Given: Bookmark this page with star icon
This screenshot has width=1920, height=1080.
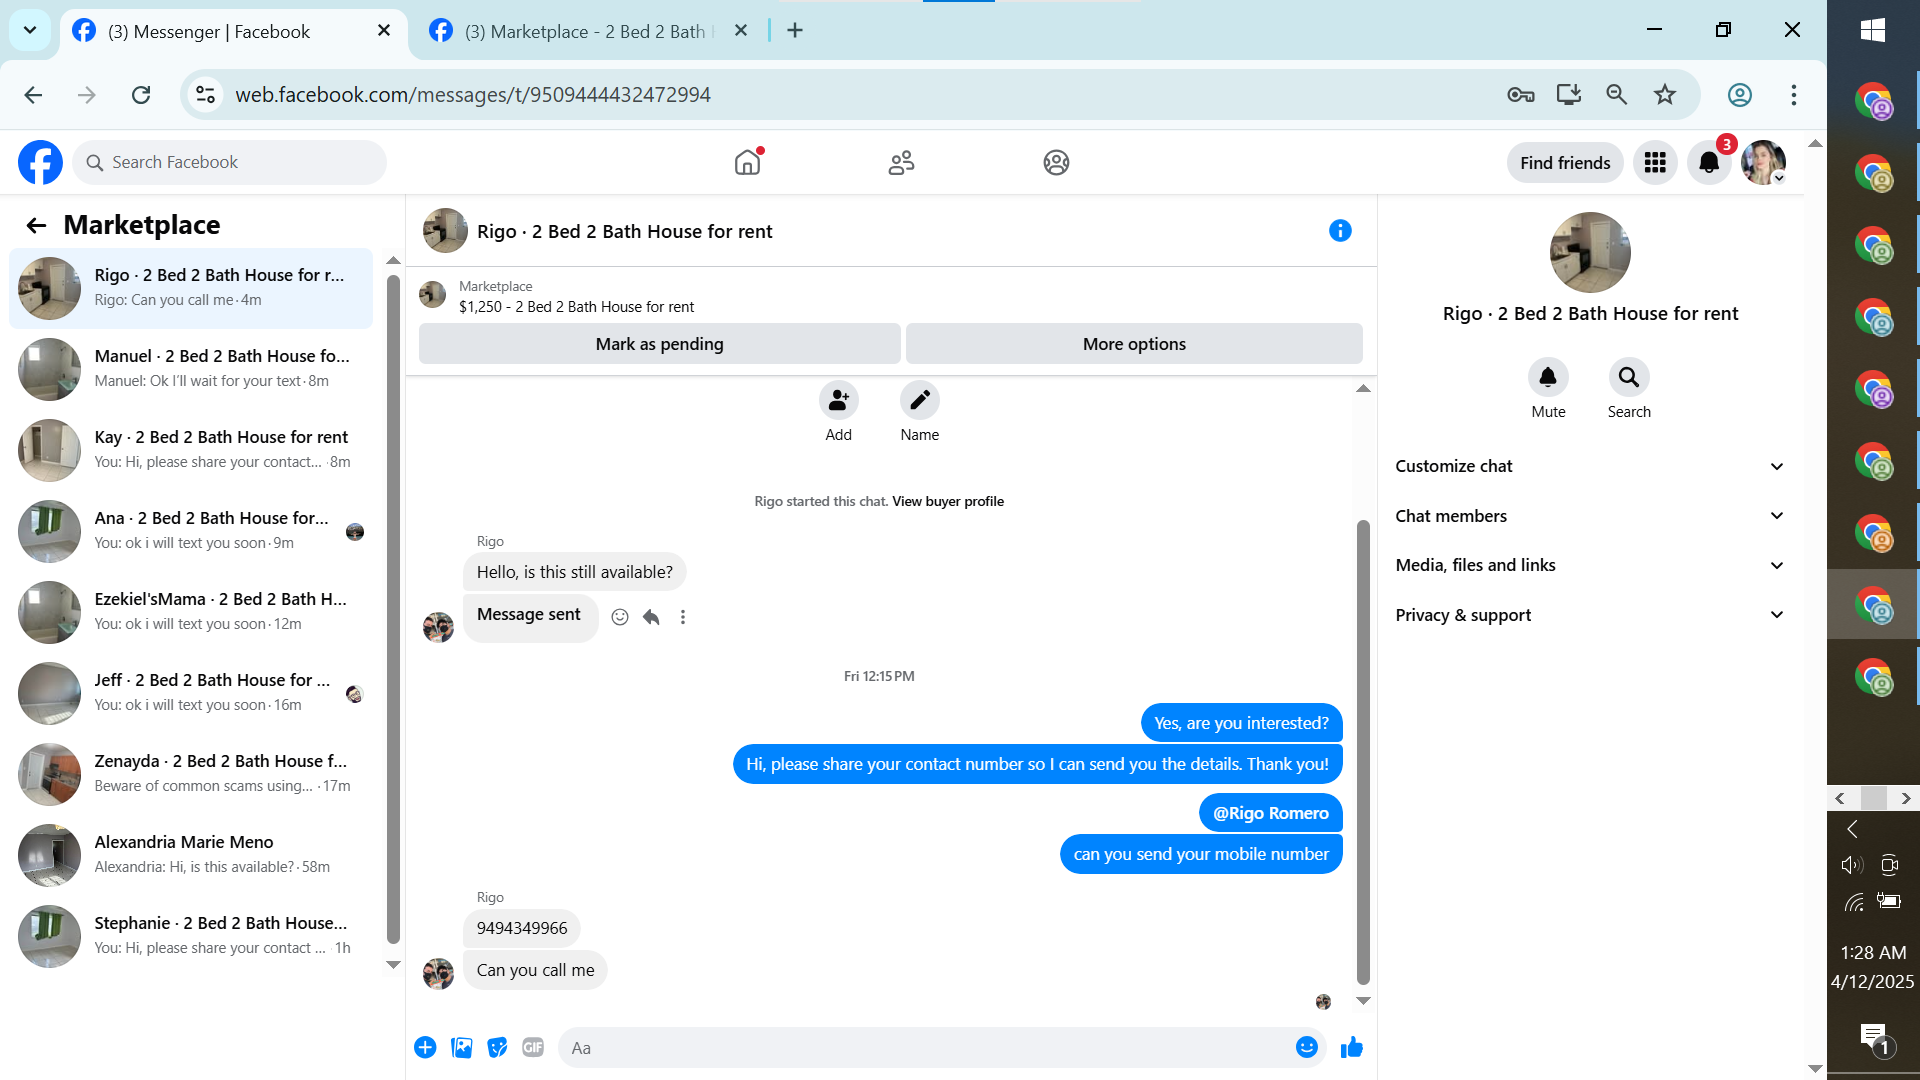Looking at the screenshot, I should coord(1664,95).
